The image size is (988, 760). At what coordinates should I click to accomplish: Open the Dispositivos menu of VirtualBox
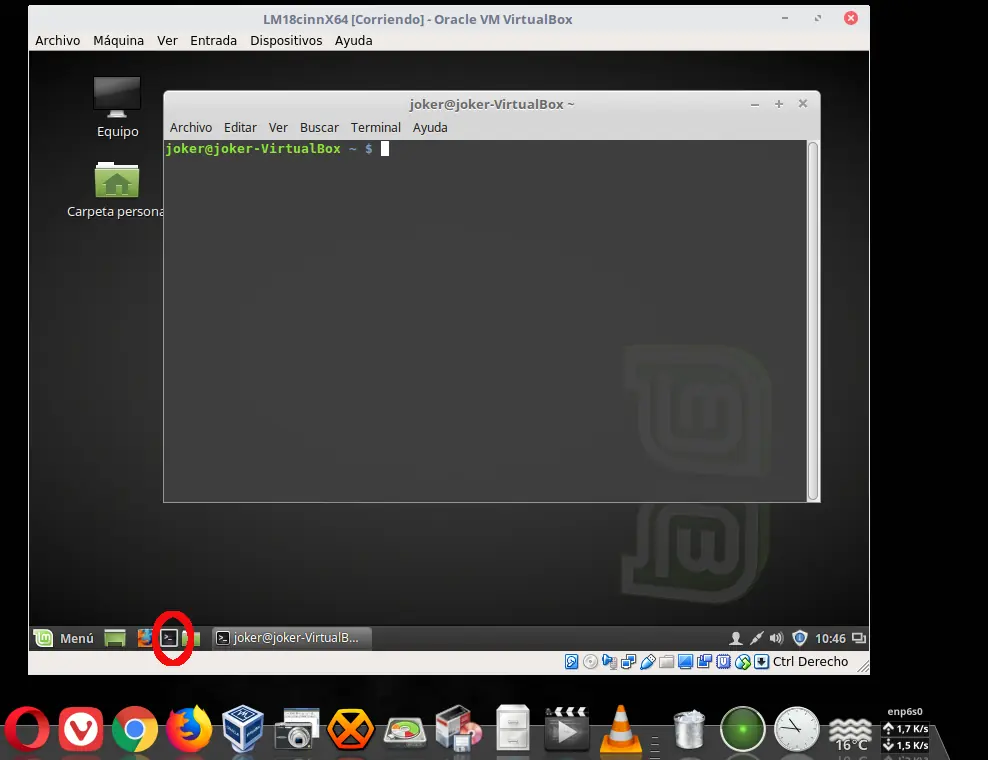click(284, 40)
